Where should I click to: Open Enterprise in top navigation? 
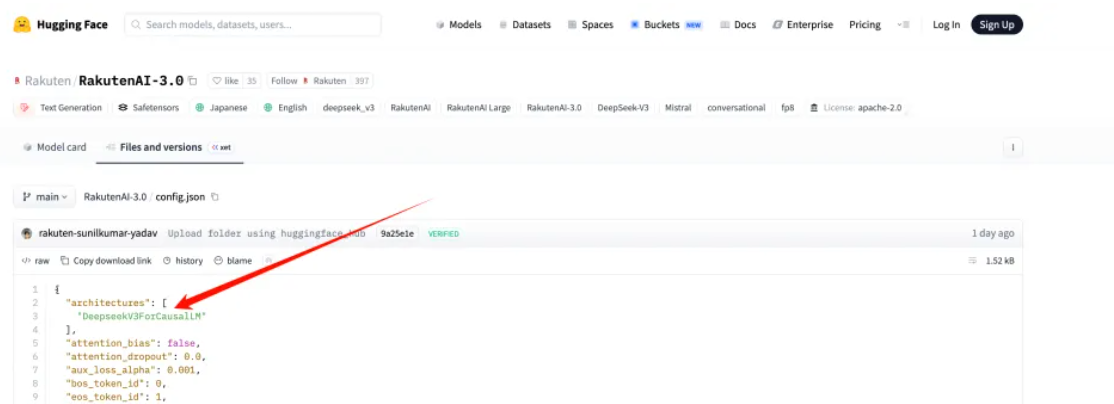(803, 25)
